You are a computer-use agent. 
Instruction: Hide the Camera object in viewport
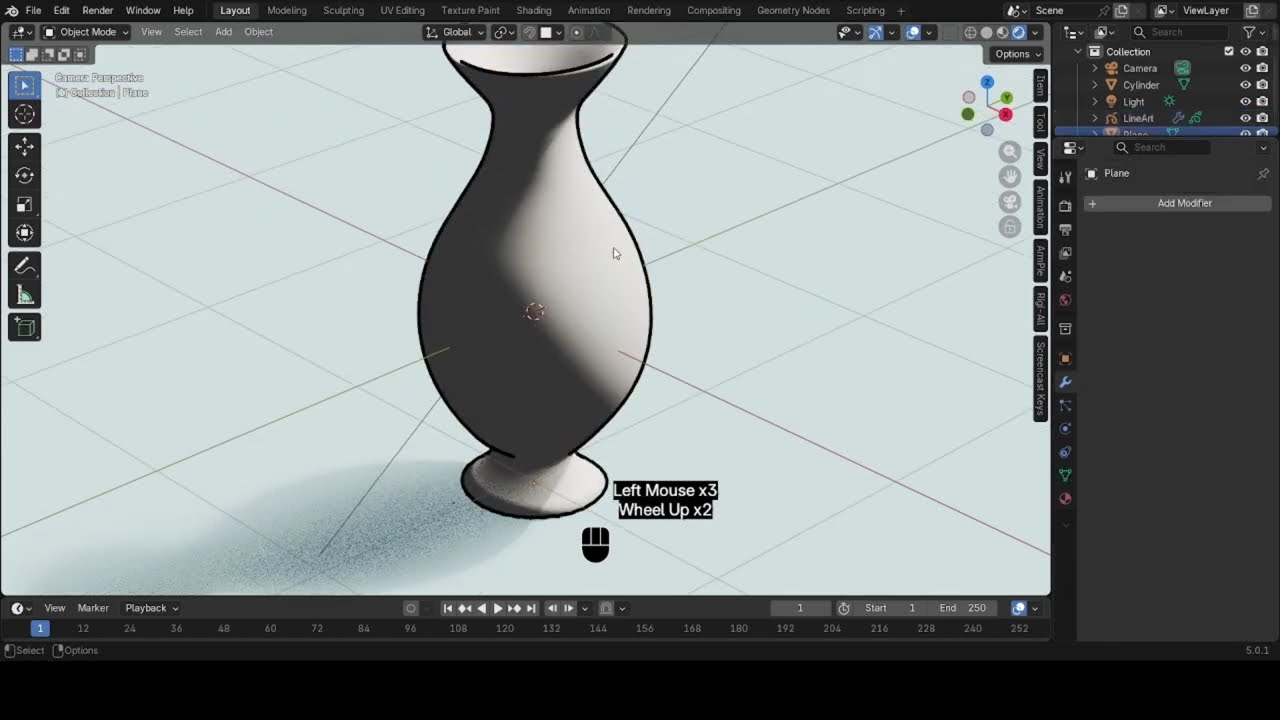click(1246, 68)
